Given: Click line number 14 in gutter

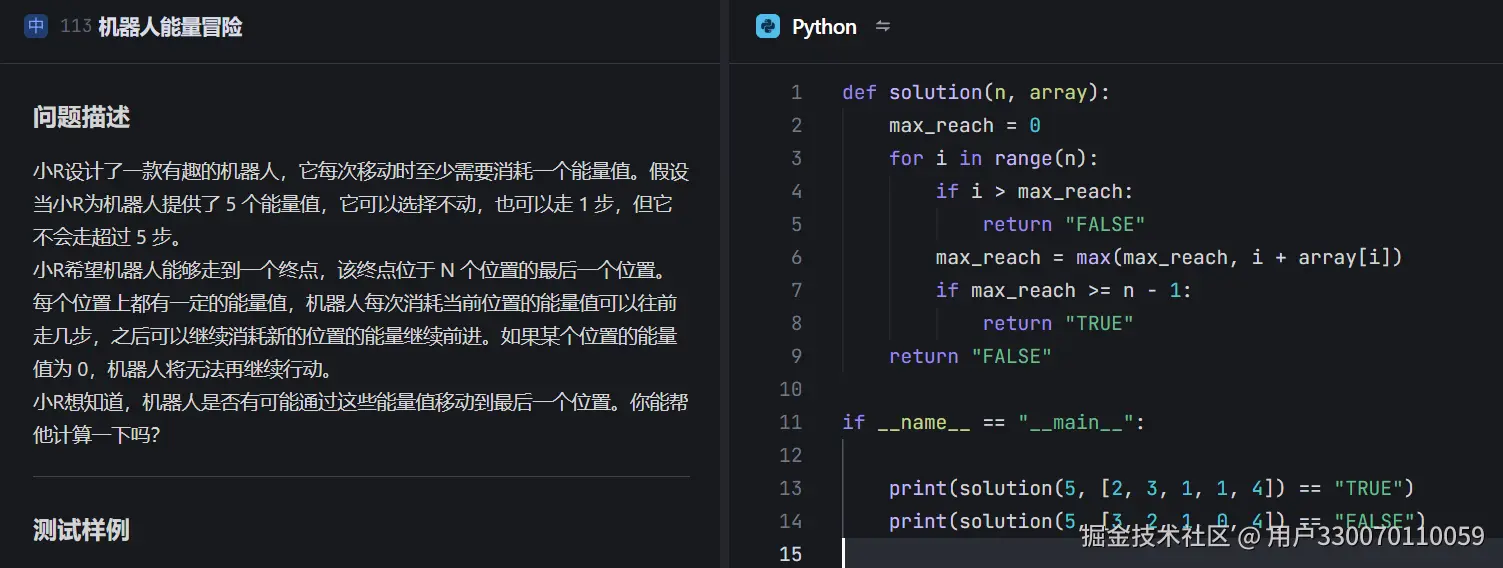Looking at the screenshot, I should [x=791, y=521].
